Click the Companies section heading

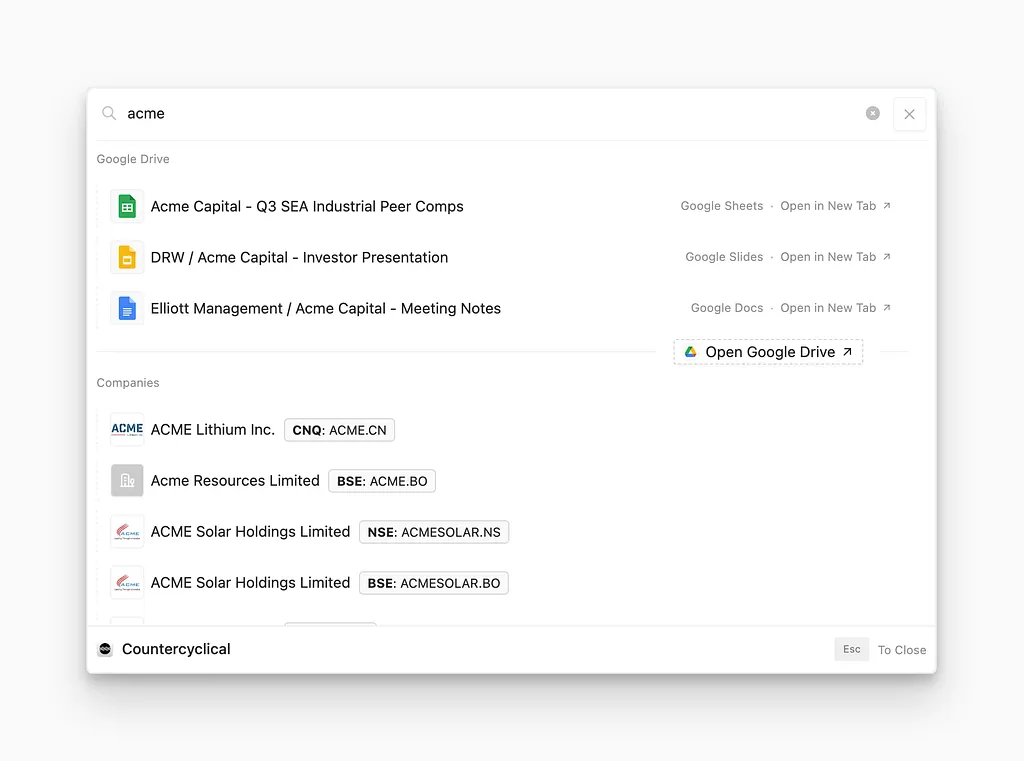pyautogui.click(x=128, y=383)
